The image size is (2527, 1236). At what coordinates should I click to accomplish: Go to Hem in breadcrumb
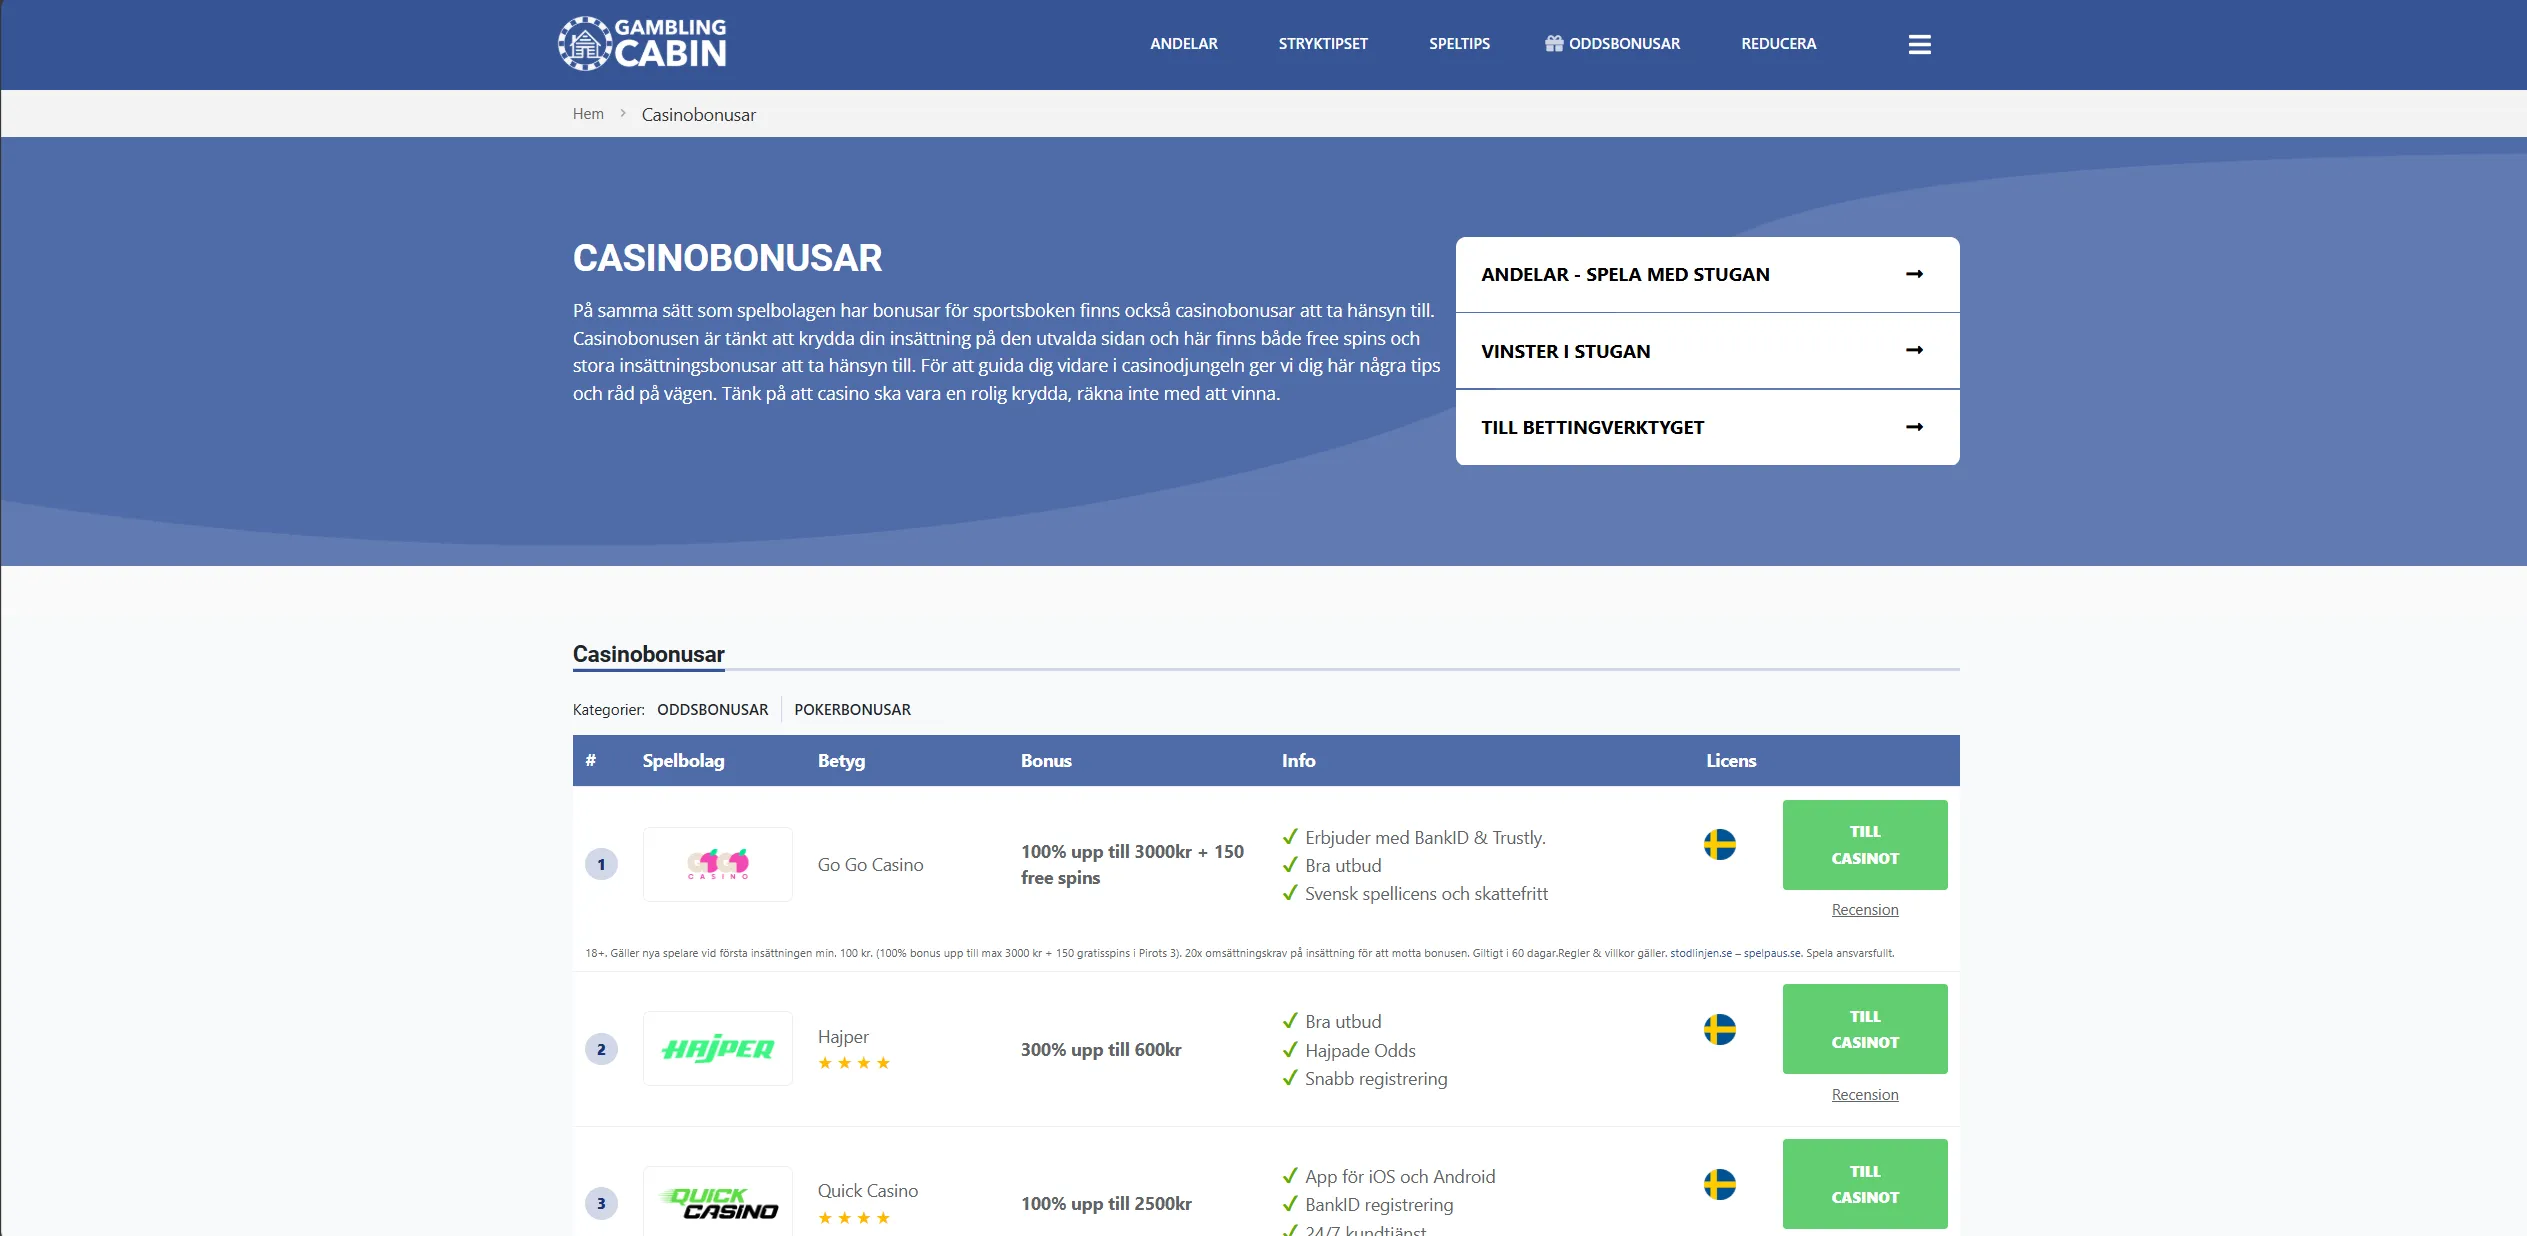[588, 114]
